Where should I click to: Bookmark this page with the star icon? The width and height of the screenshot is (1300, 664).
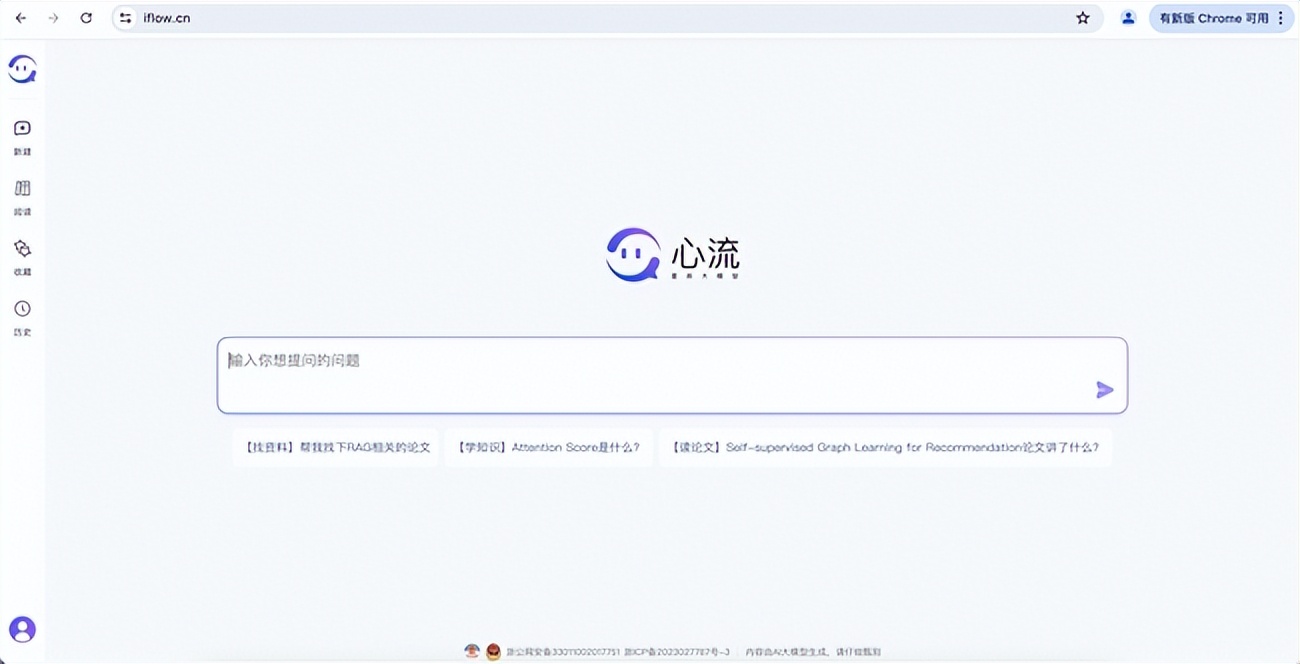[1083, 18]
